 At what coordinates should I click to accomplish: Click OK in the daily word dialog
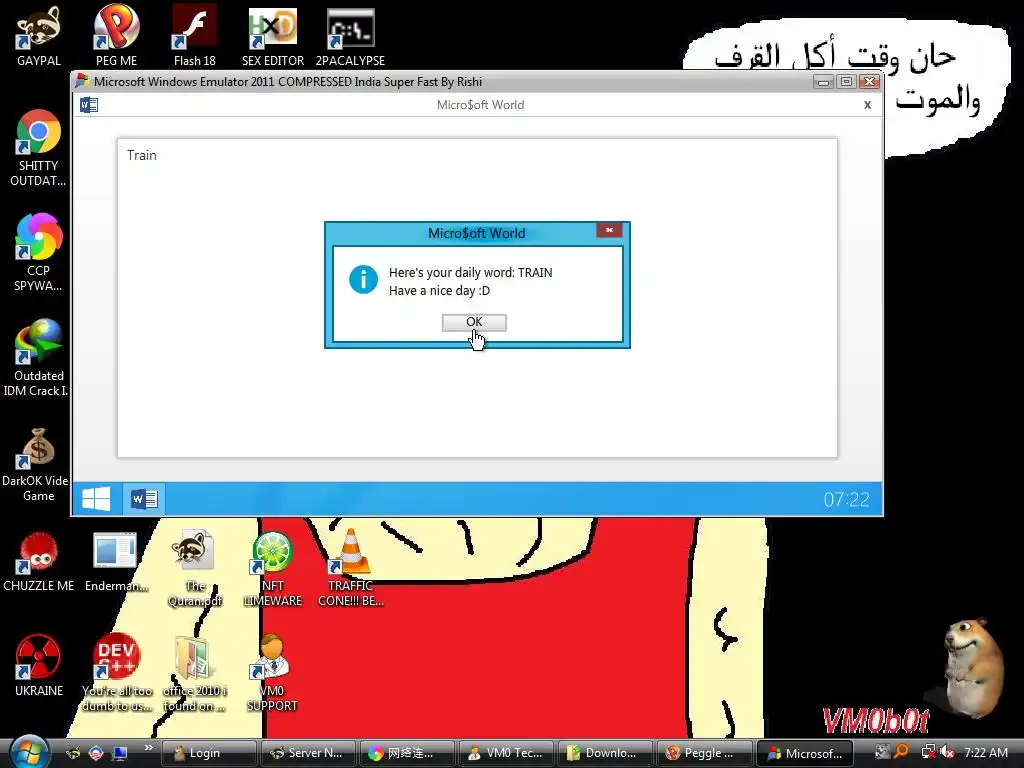coord(473,322)
